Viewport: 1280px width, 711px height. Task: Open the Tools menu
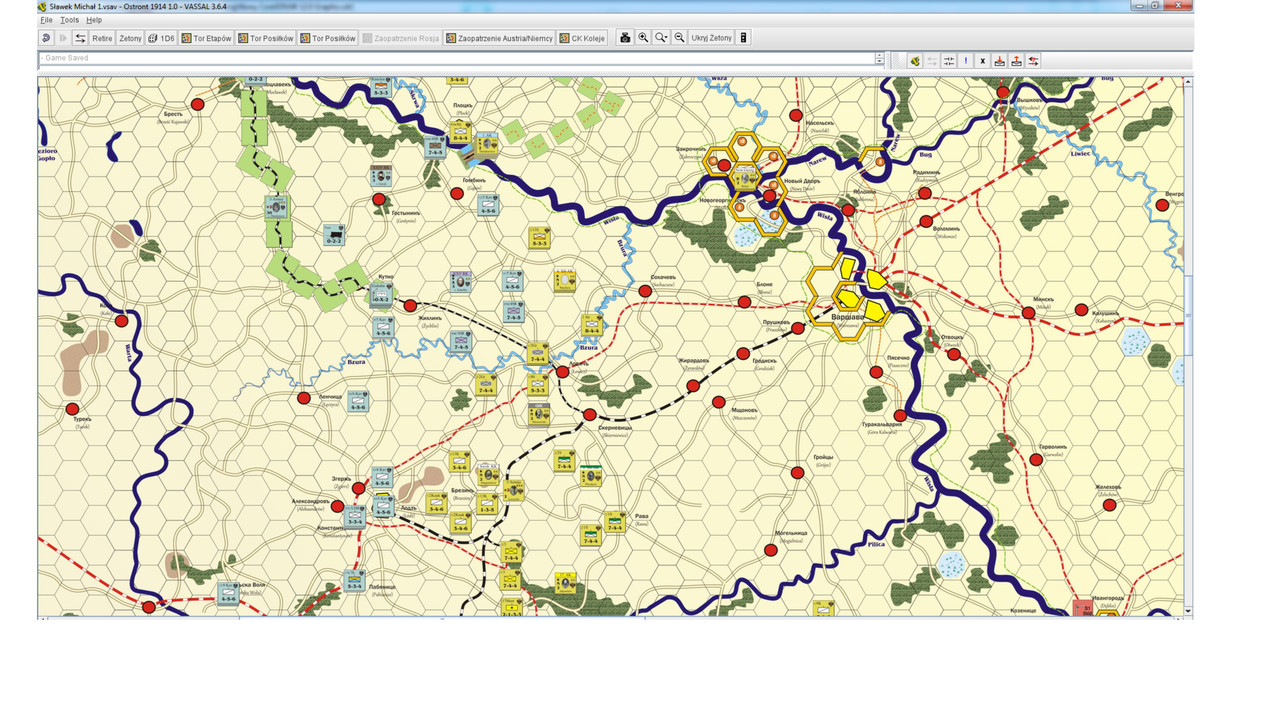[69, 20]
